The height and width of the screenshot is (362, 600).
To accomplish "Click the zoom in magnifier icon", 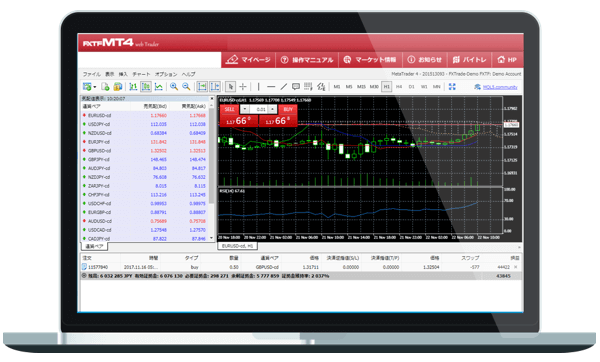I will coord(174,86).
